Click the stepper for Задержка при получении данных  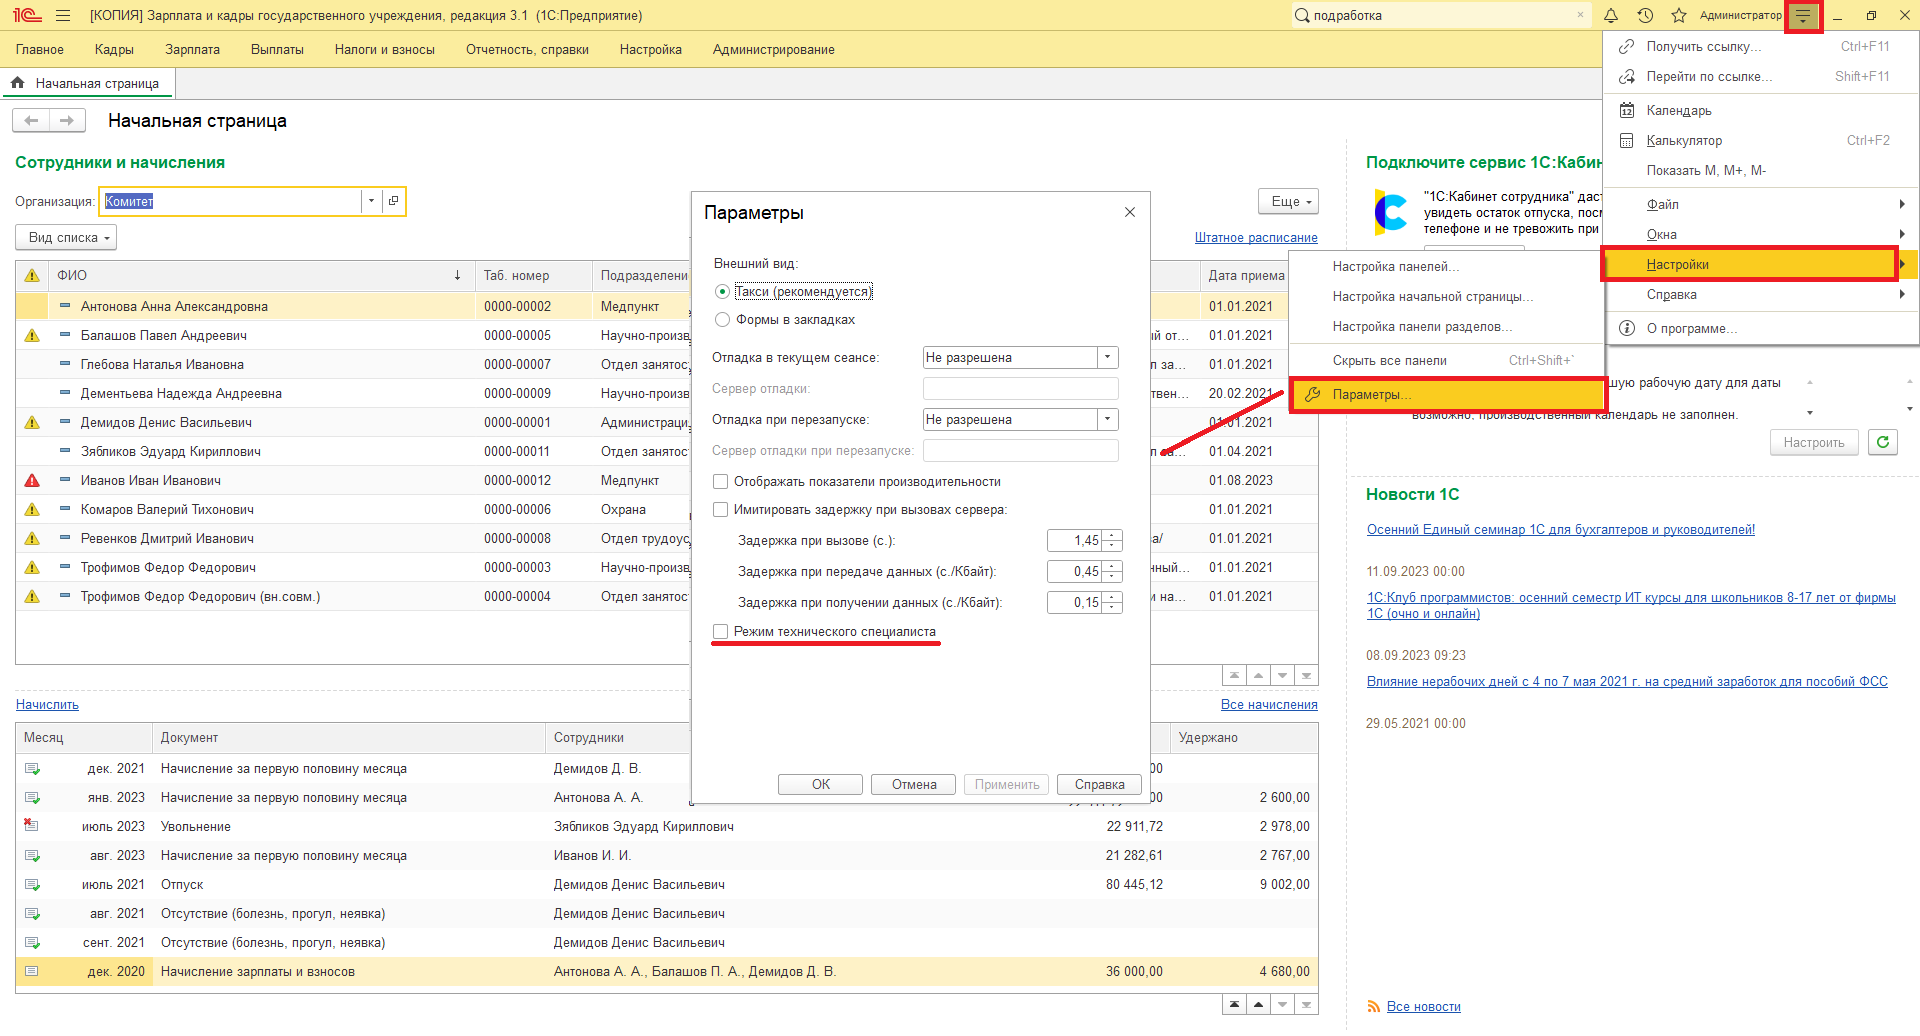[1112, 603]
